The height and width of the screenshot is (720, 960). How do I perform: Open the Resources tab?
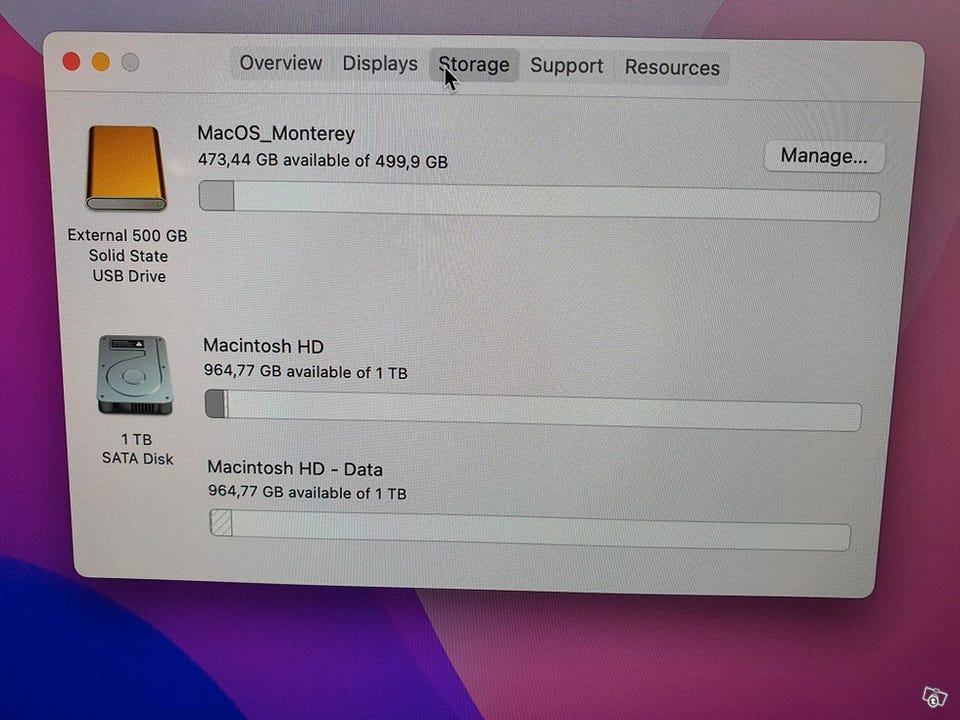pyautogui.click(x=672, y=67)
